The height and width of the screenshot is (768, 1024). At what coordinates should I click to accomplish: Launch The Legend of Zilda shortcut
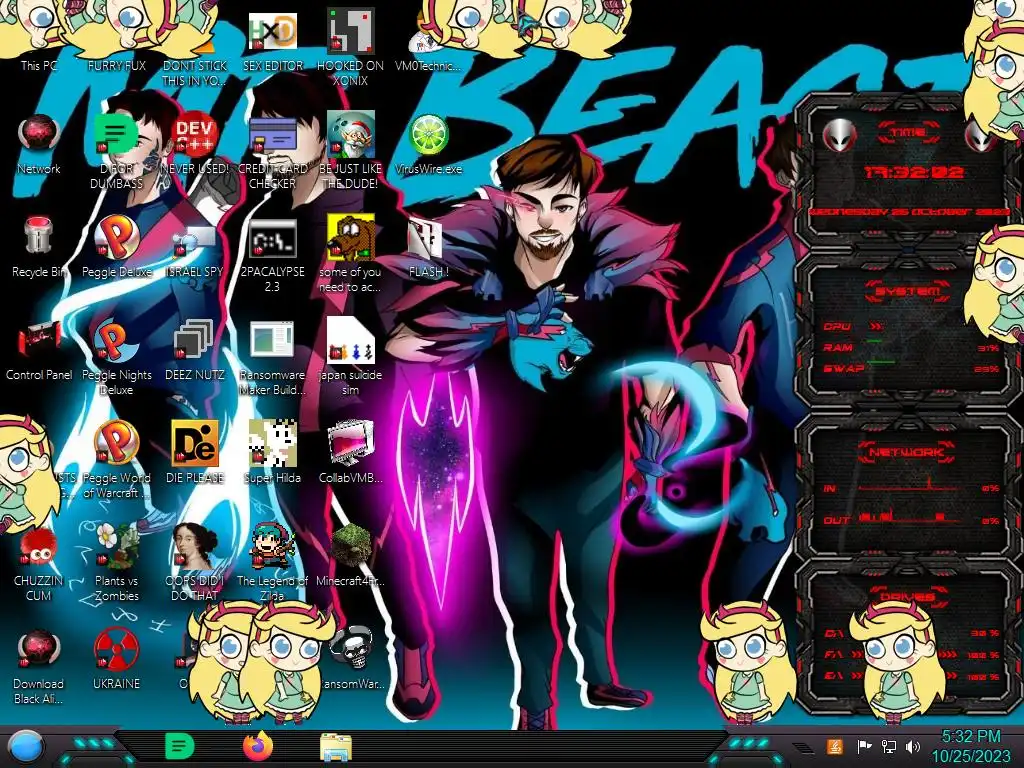point(272,547)
